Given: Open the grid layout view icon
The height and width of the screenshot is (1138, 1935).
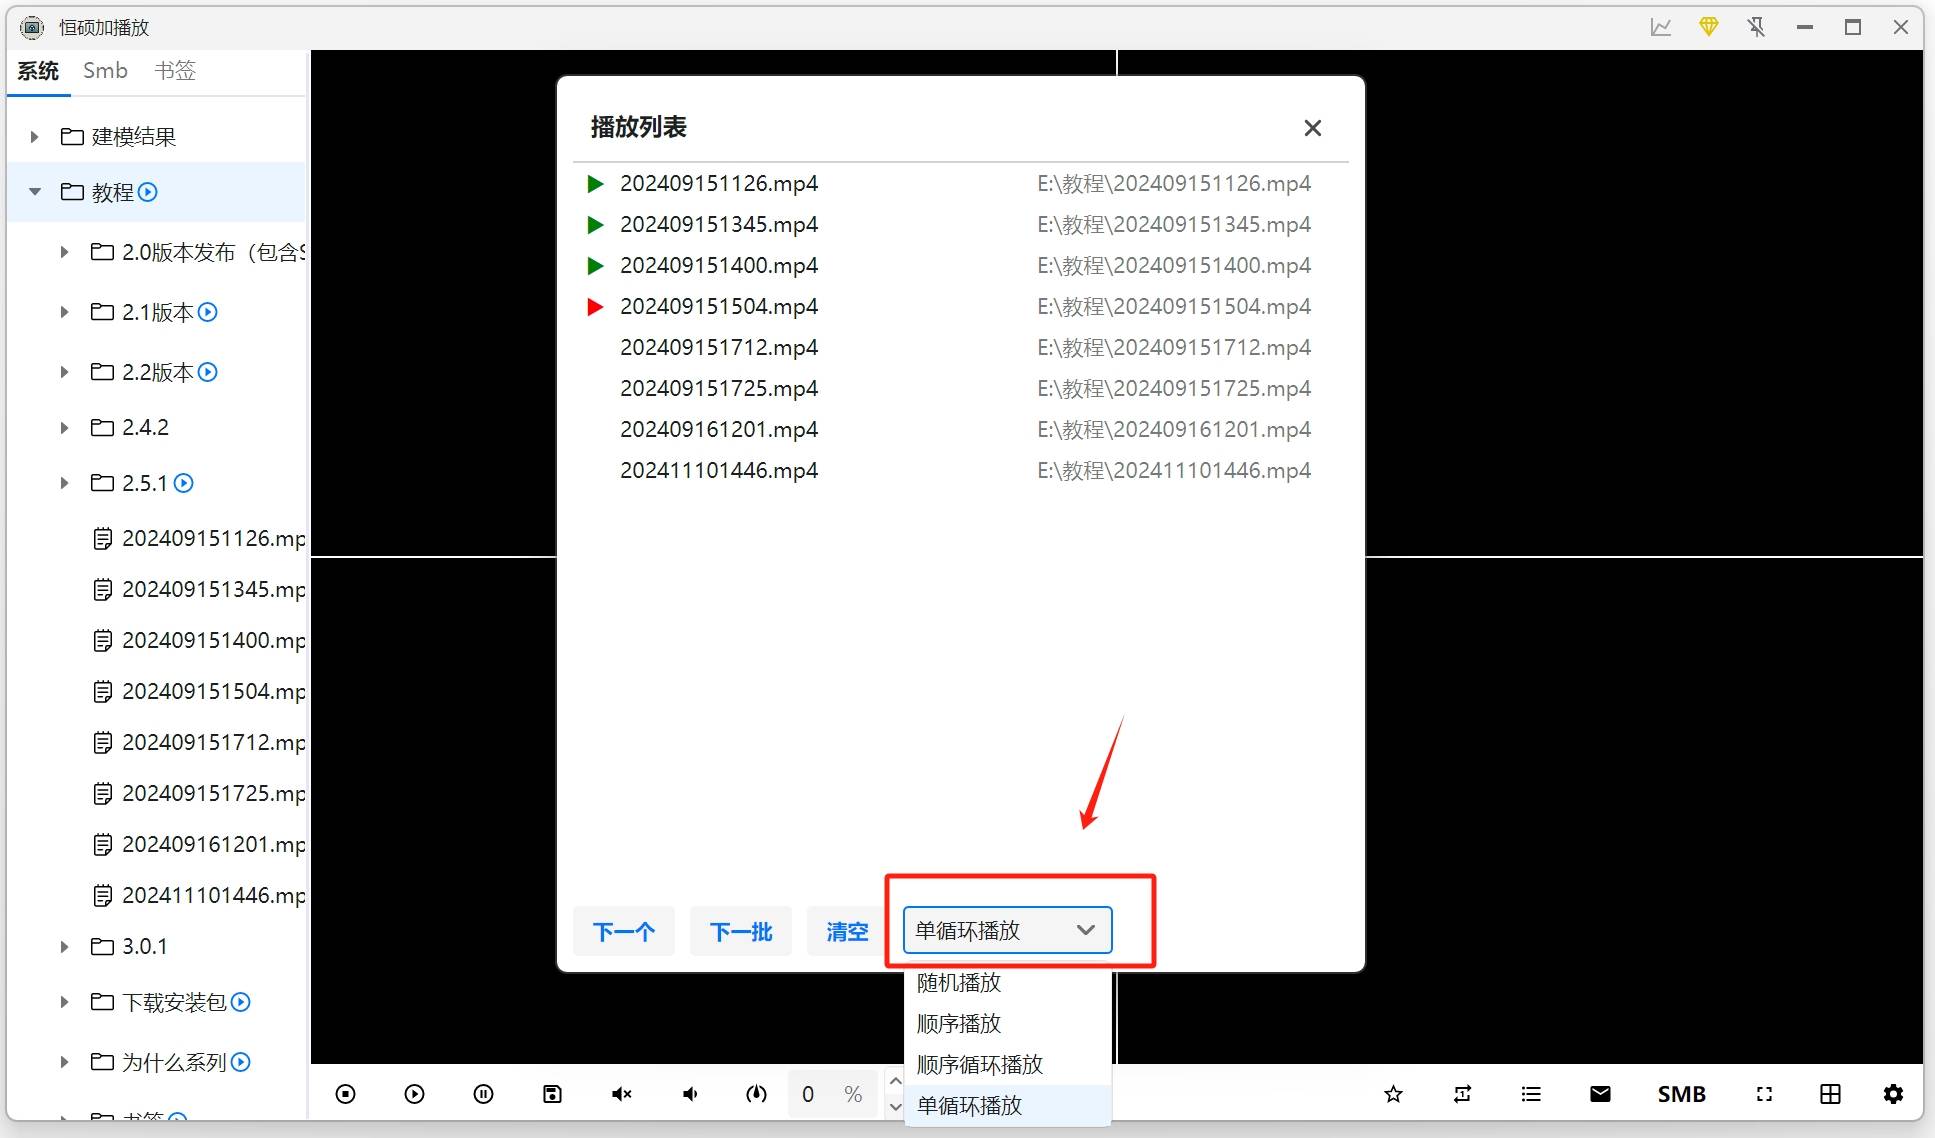Looking at the screenshot, I should 1830,1093.
